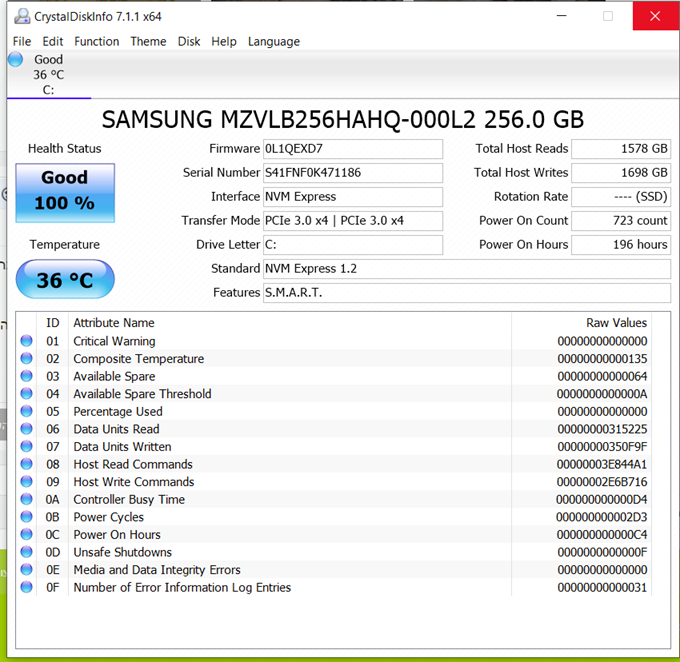Click status orb for Data Units Written row

(26, 446)
